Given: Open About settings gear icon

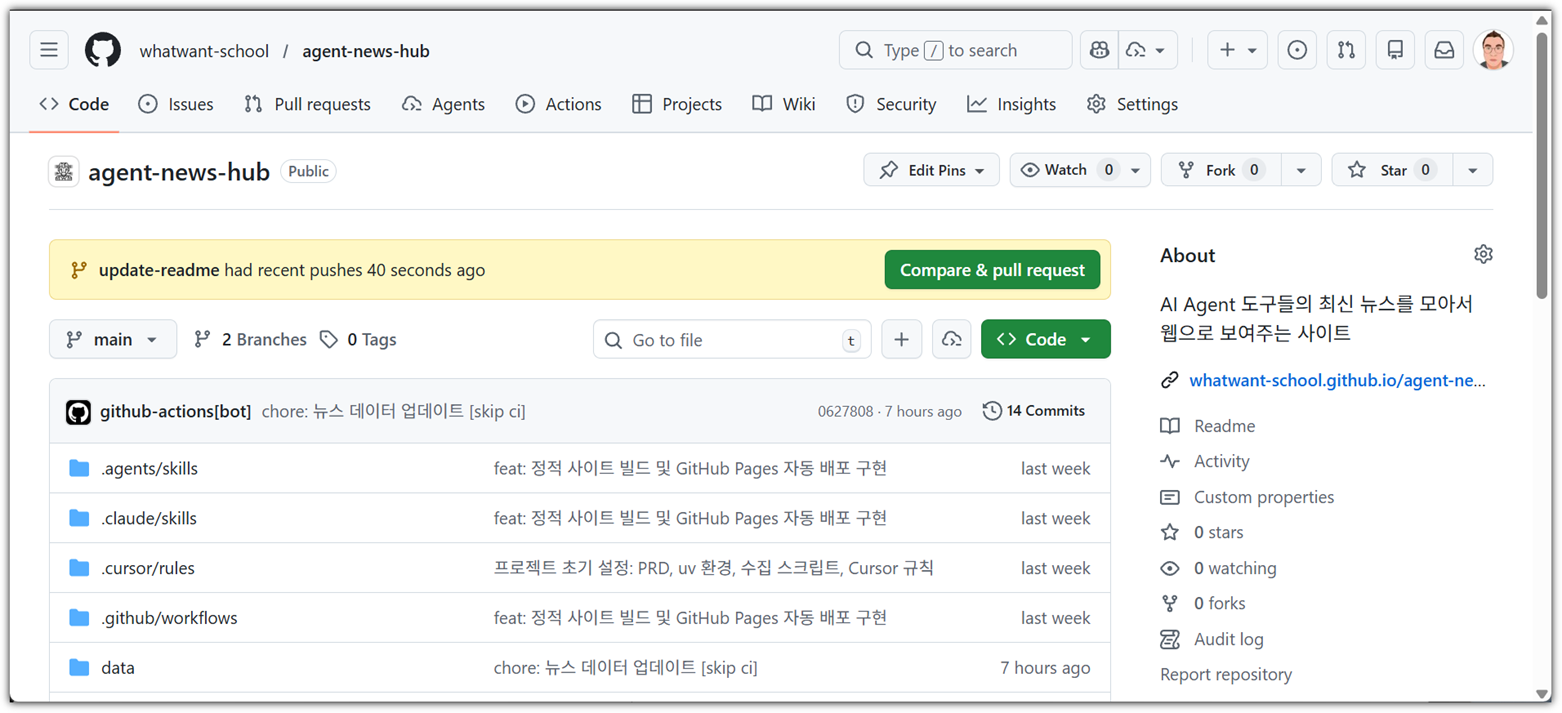Looking at the screenshot, I should coord(1483,254).
